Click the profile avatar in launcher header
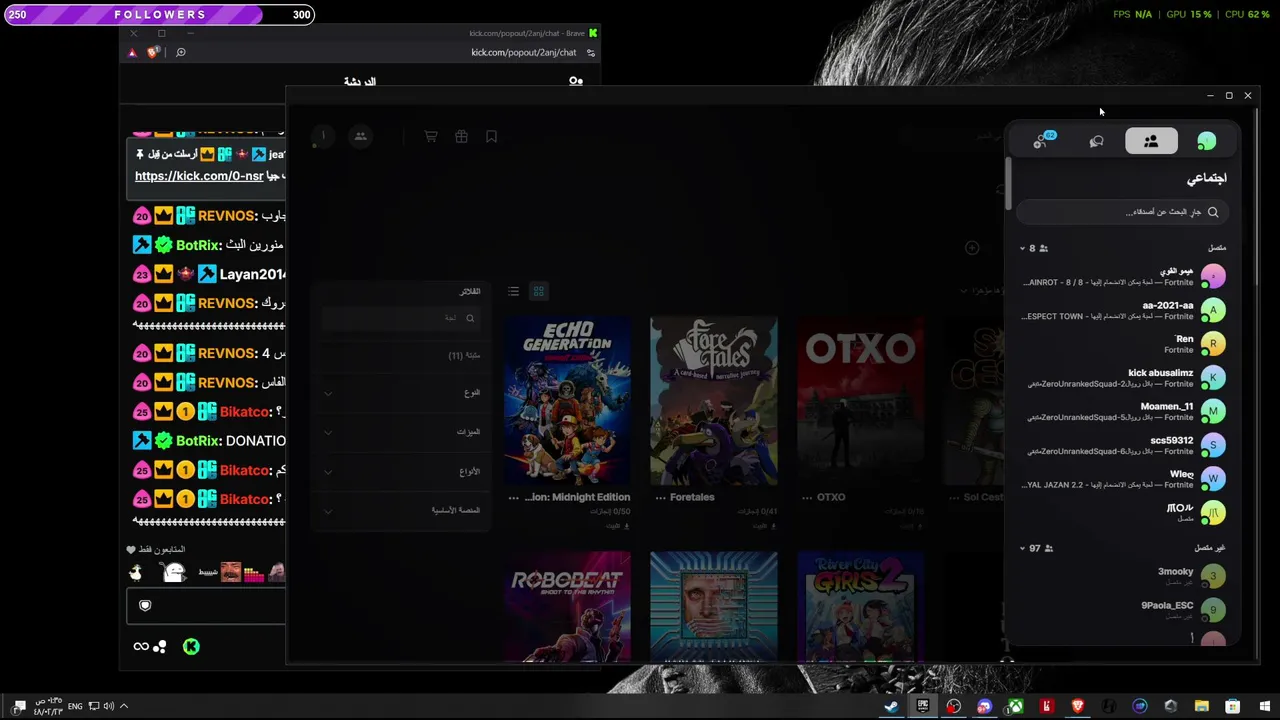 pyautogui.click(x=322, y=137)
